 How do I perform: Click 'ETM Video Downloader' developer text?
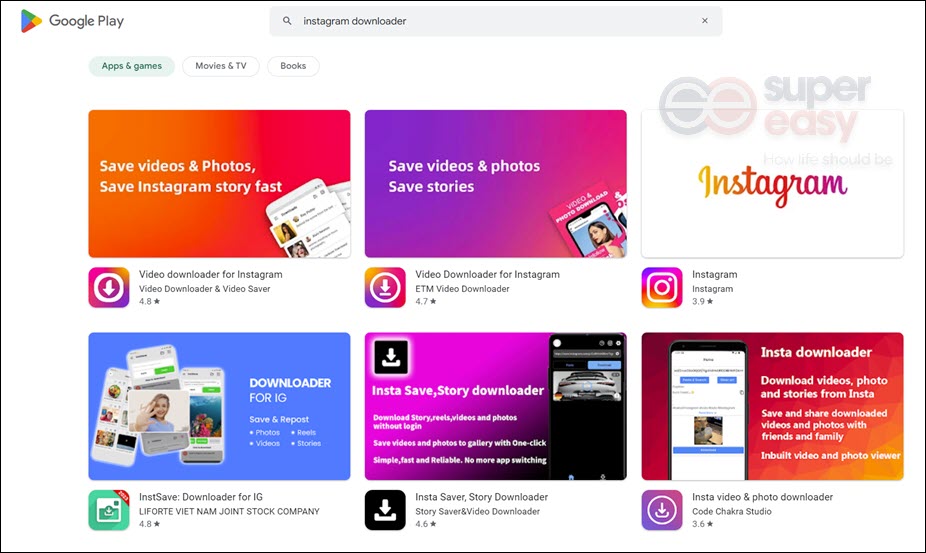[462, 289]
